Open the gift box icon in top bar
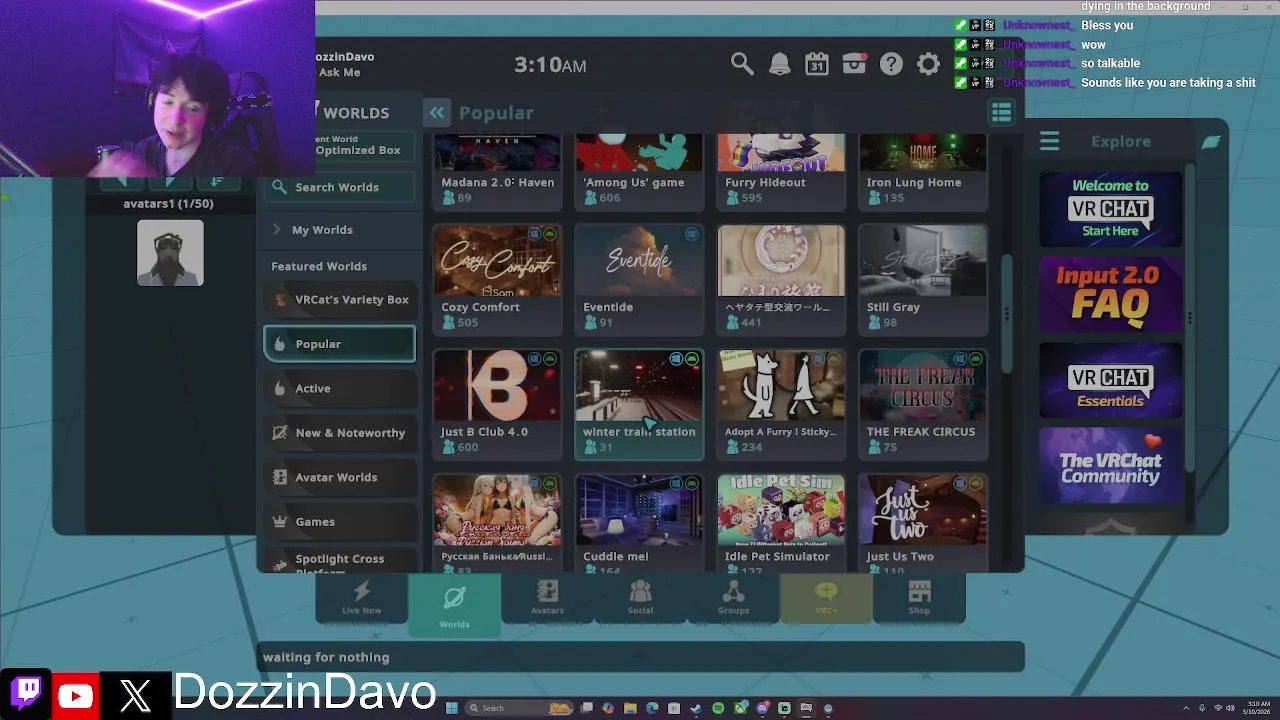 (x=854, y=65)
